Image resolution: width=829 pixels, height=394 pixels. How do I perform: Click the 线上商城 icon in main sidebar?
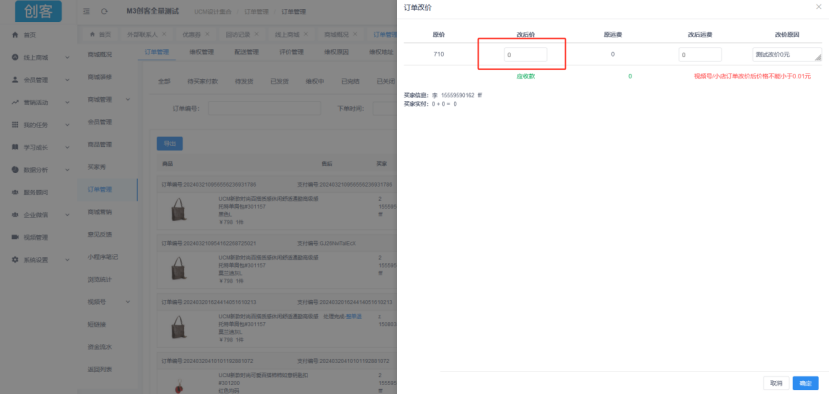(15, 57)
